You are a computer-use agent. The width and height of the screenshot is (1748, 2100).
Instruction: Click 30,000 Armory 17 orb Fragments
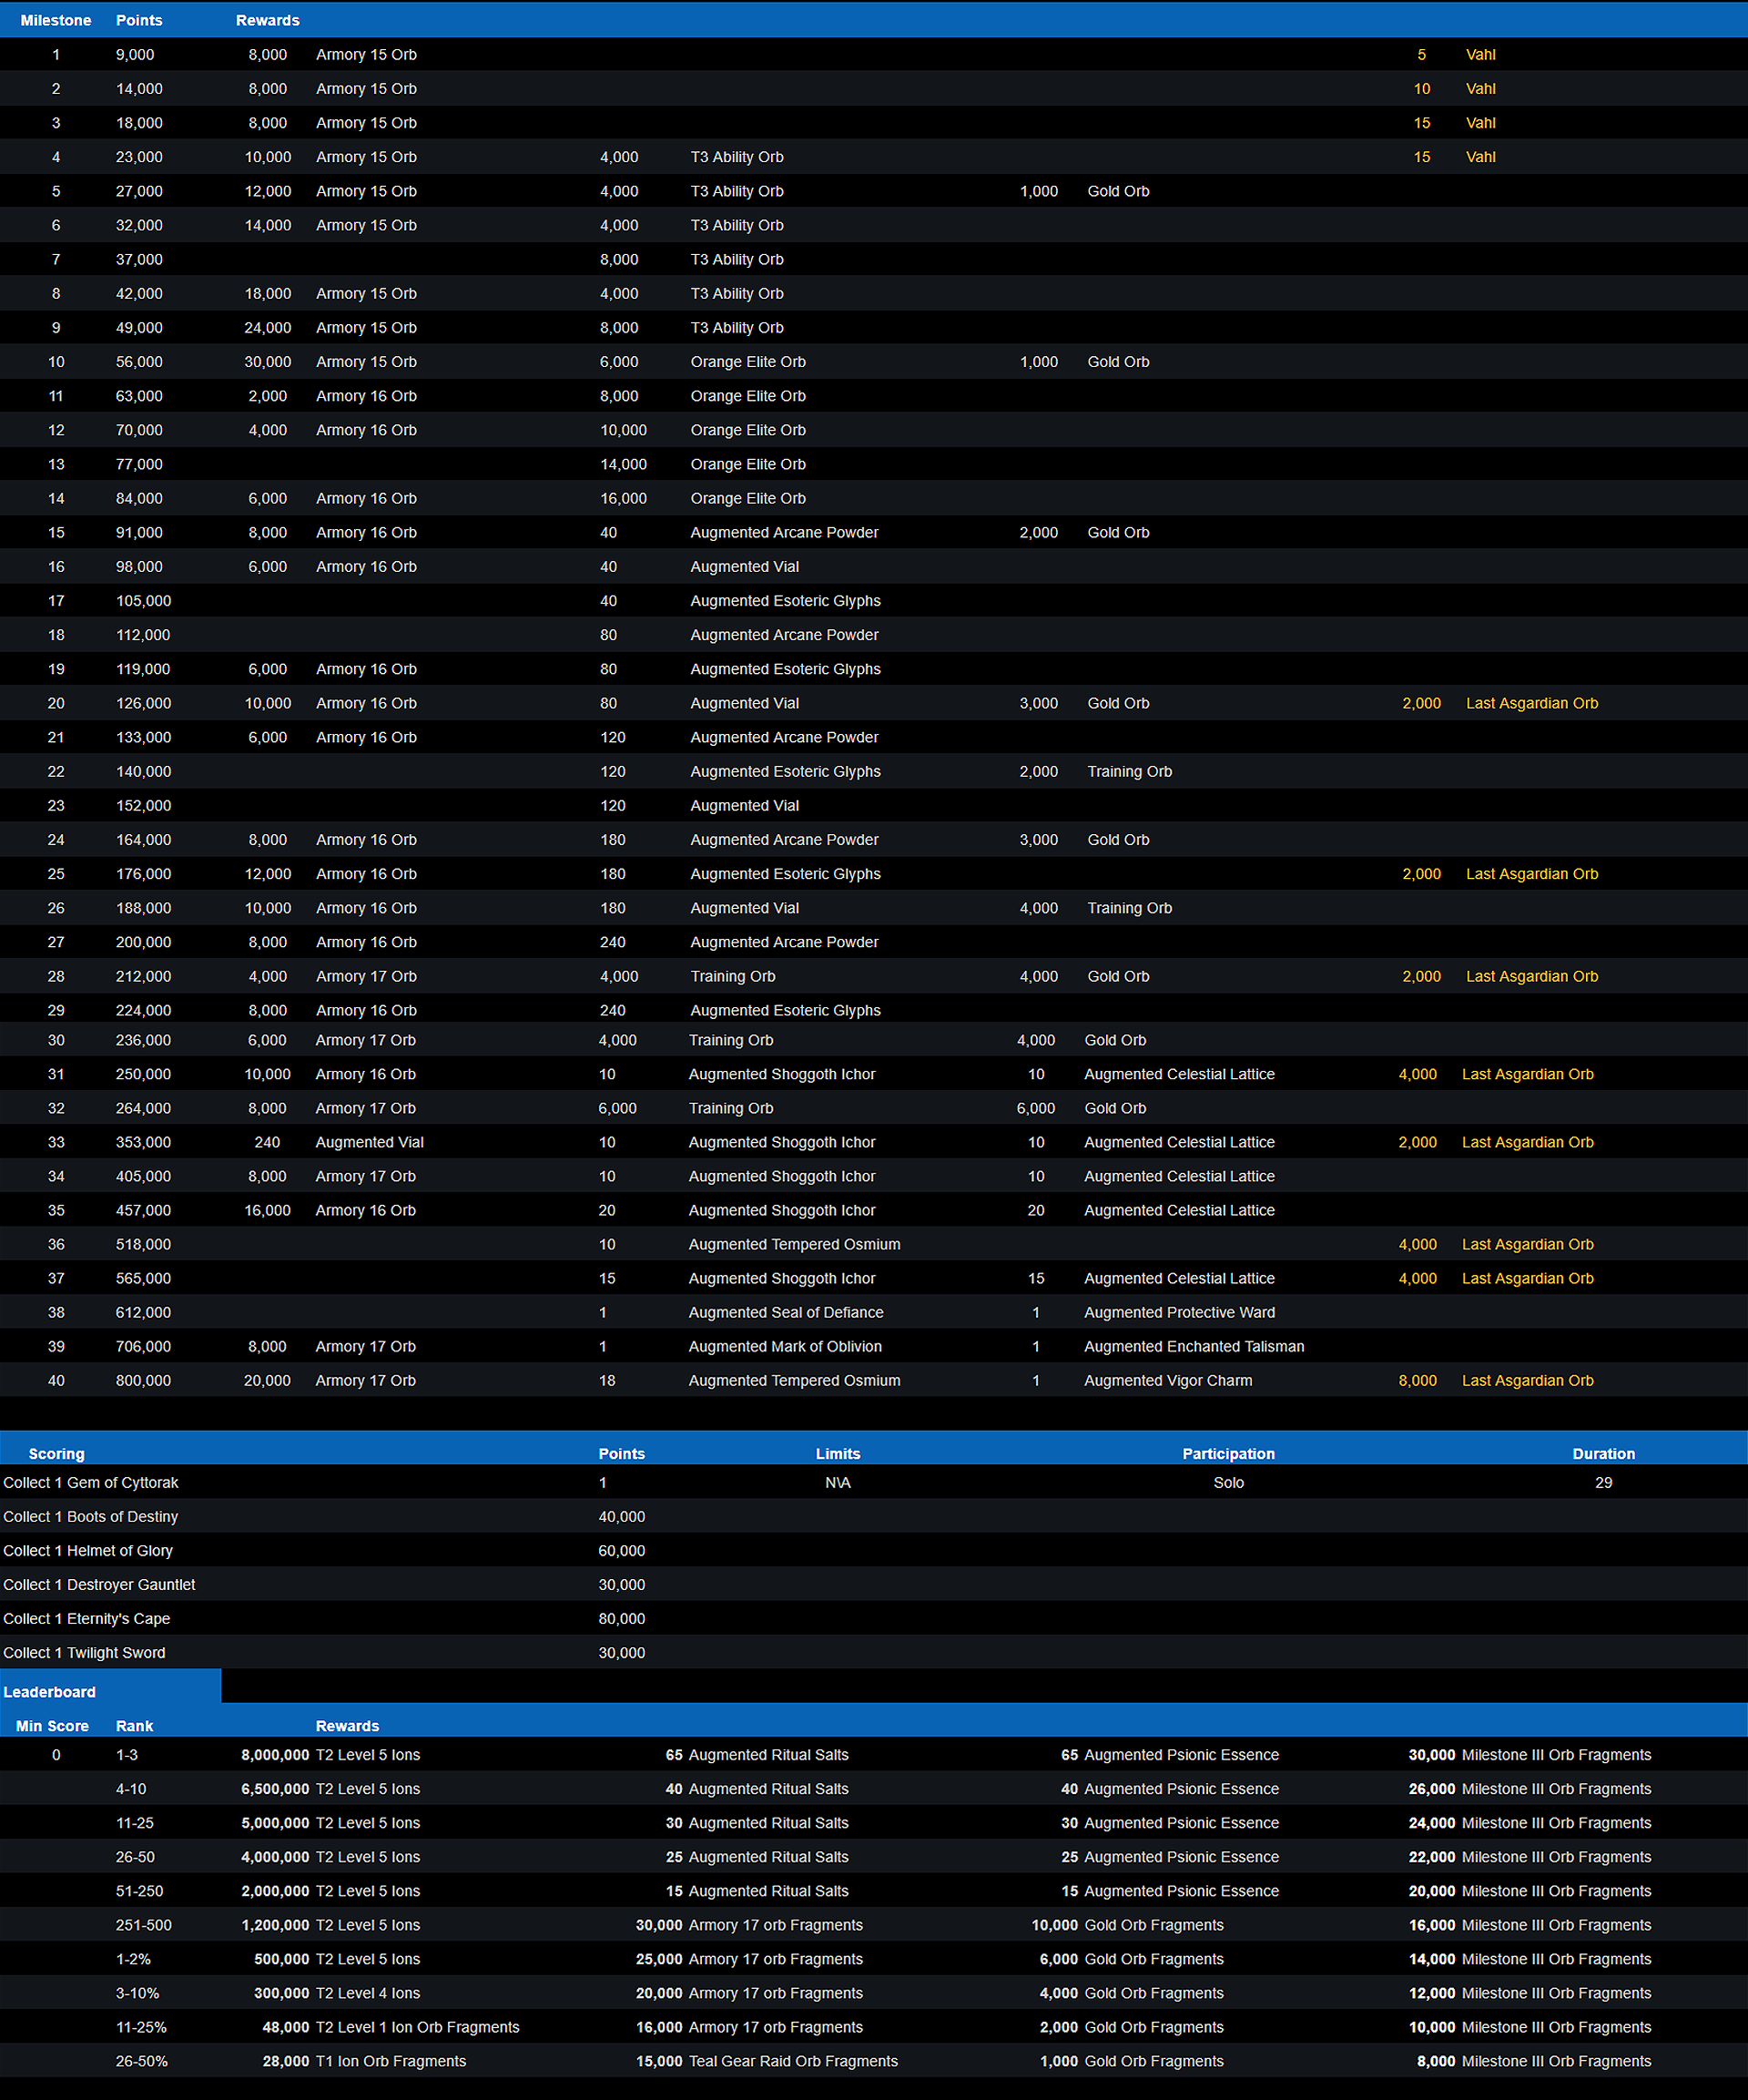(749, 1925)
